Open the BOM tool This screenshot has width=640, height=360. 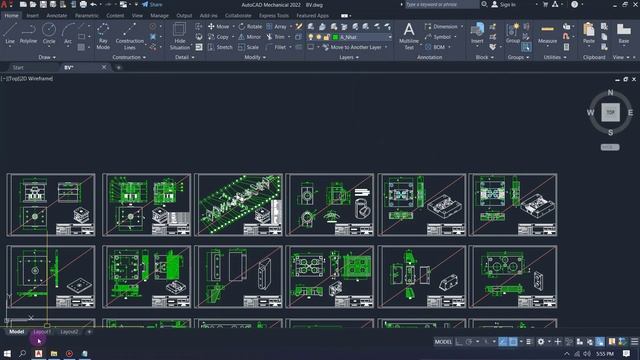[x=435, y=47]
